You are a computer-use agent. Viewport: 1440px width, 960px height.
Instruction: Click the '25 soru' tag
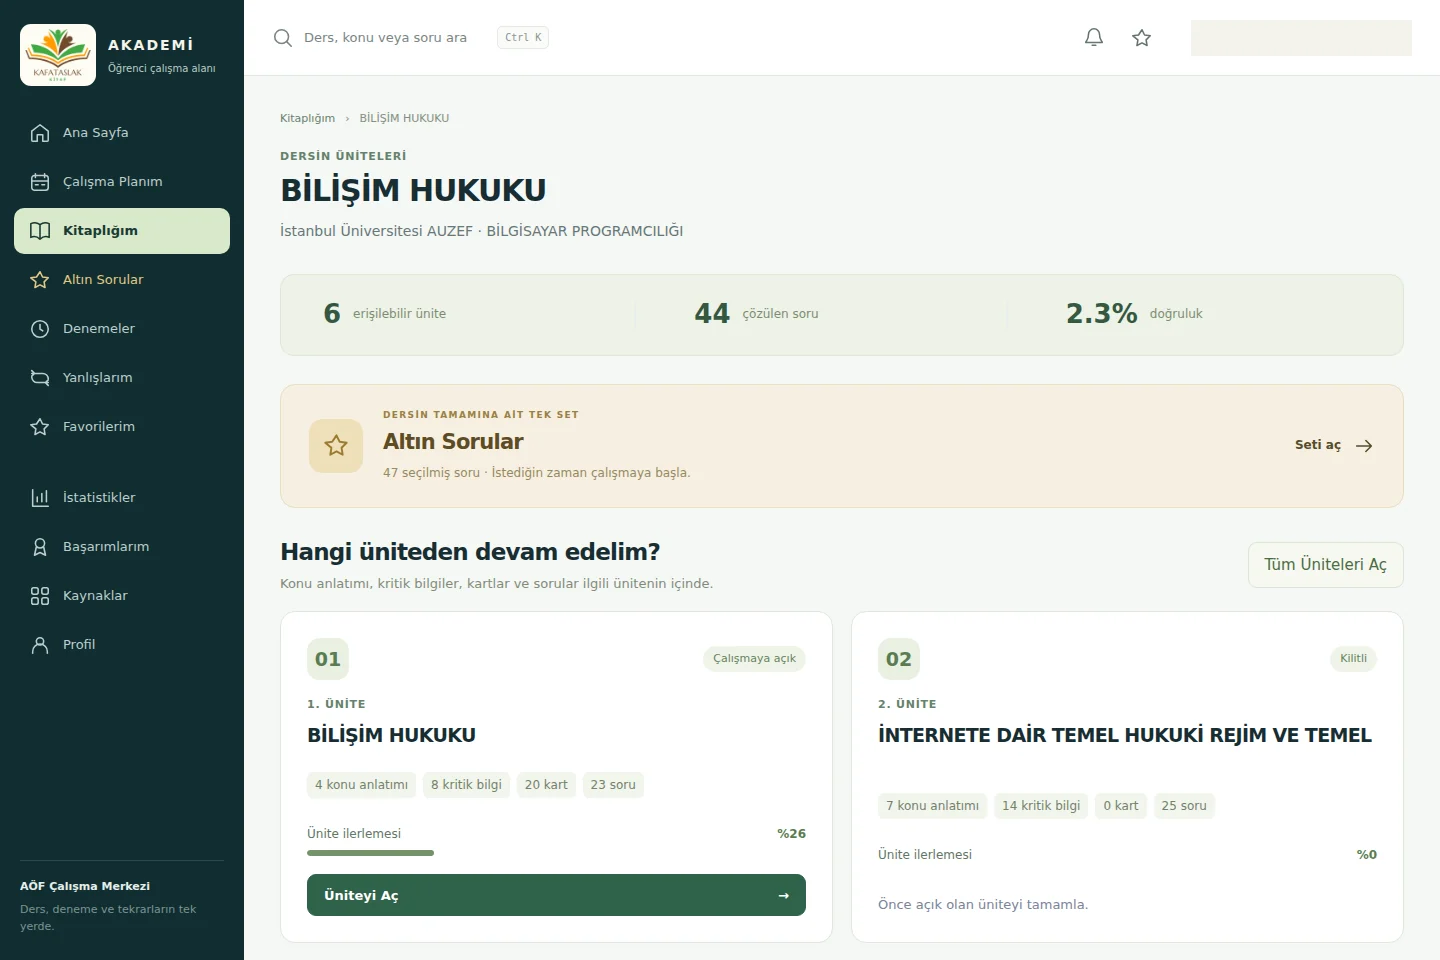pyautogui.click(x=1184, y=806)
